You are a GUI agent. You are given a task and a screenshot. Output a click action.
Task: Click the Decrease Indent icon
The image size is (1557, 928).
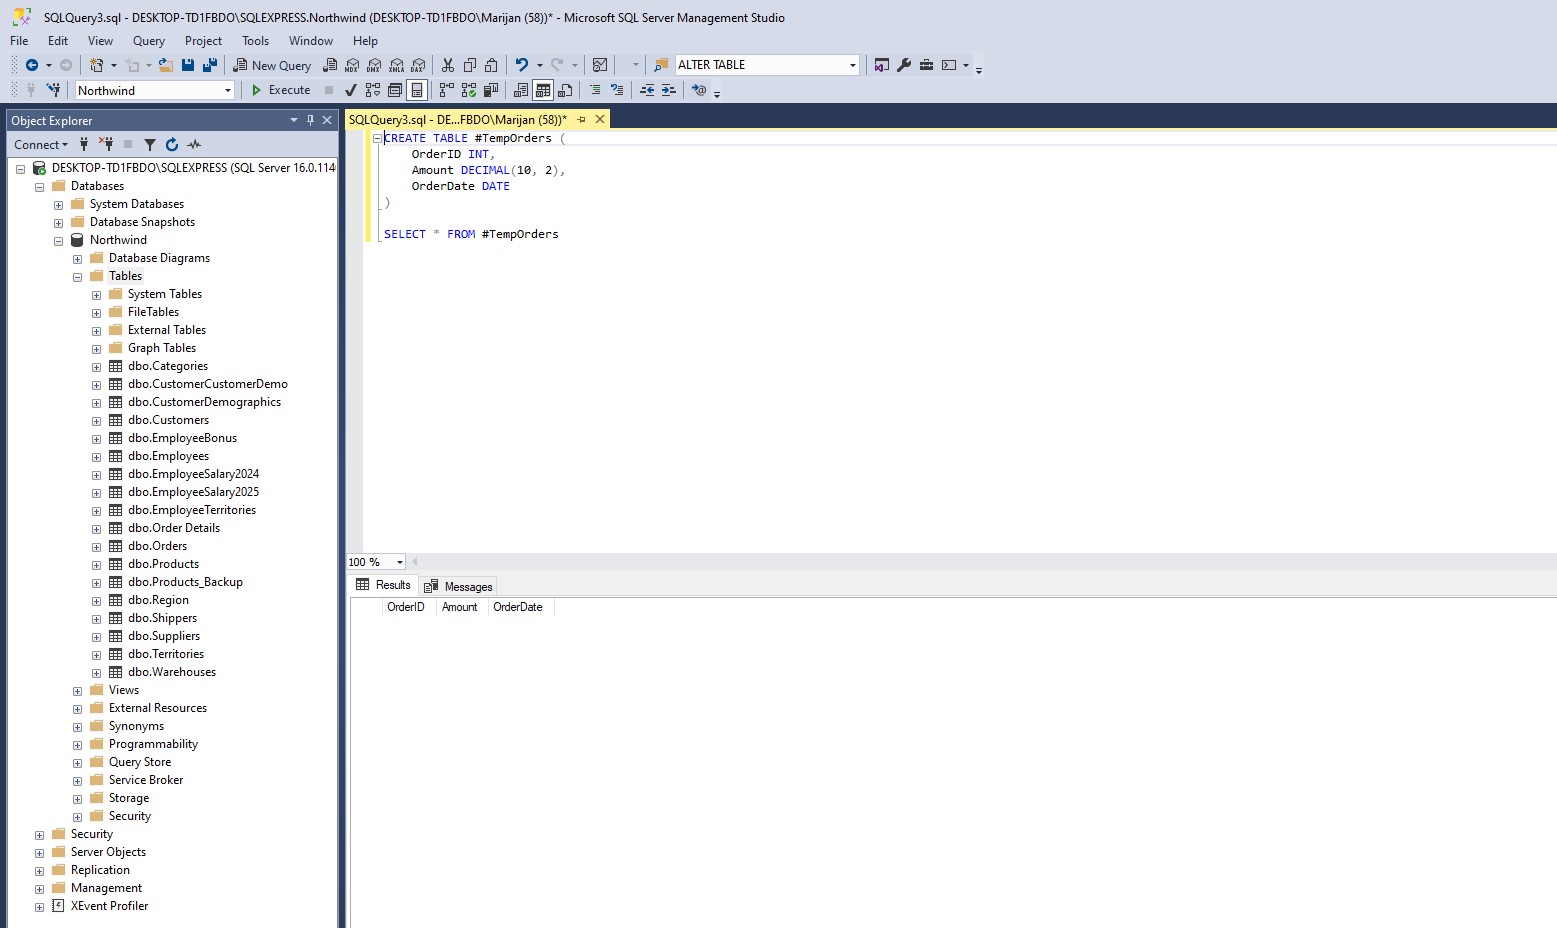point(647,90)
